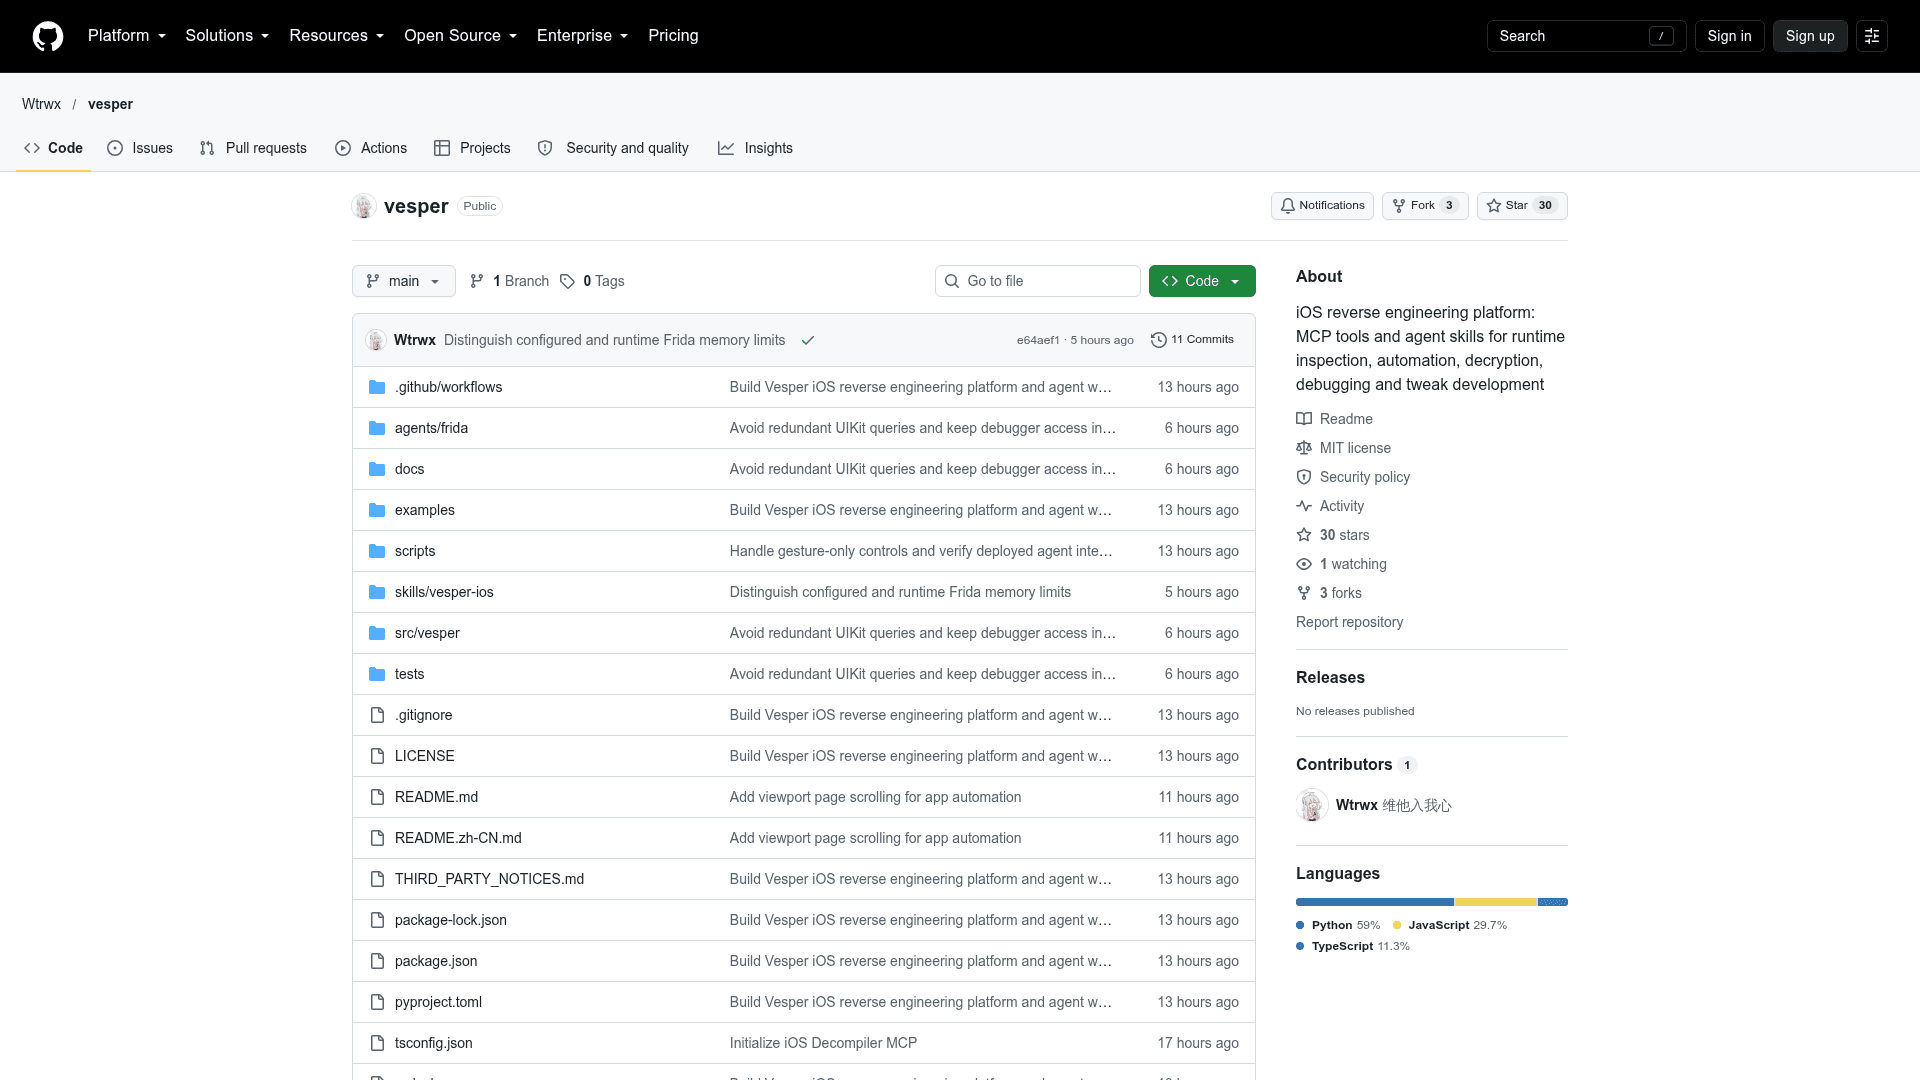Click the Python segment of languages bar
Image resolution: width=1920 pixels, height=1080 pixels.
1375,902
